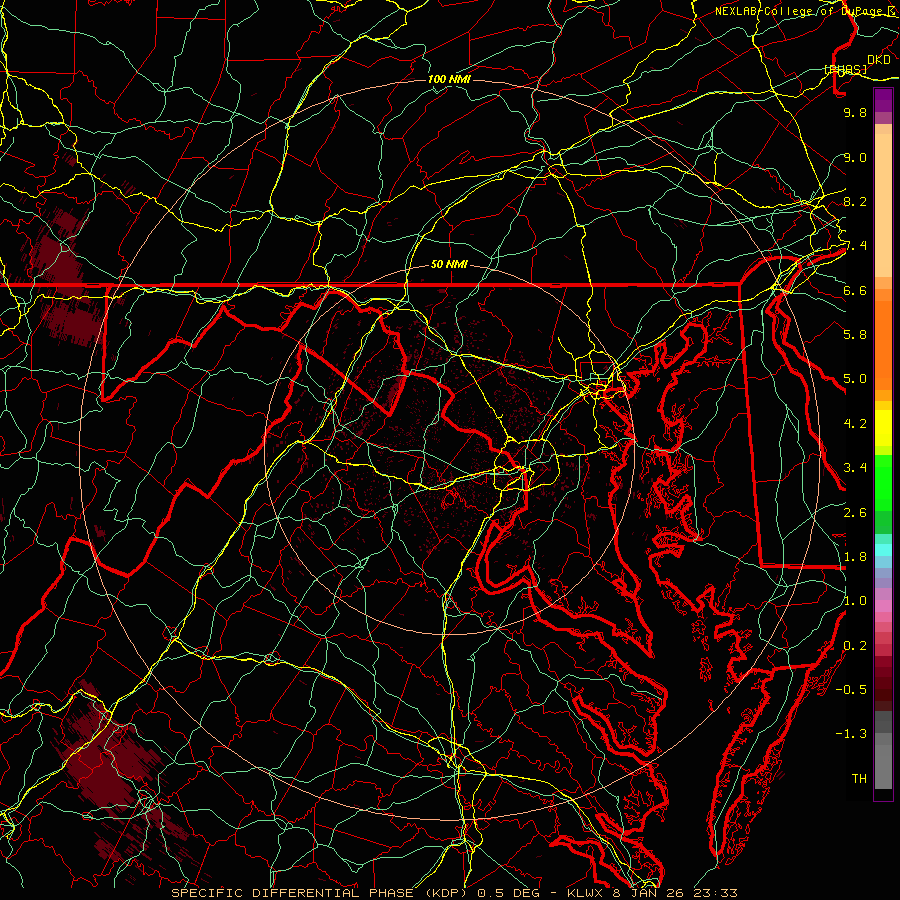900x900 pixels.
Task: Click the TH legend label
Action: [859, 779]
